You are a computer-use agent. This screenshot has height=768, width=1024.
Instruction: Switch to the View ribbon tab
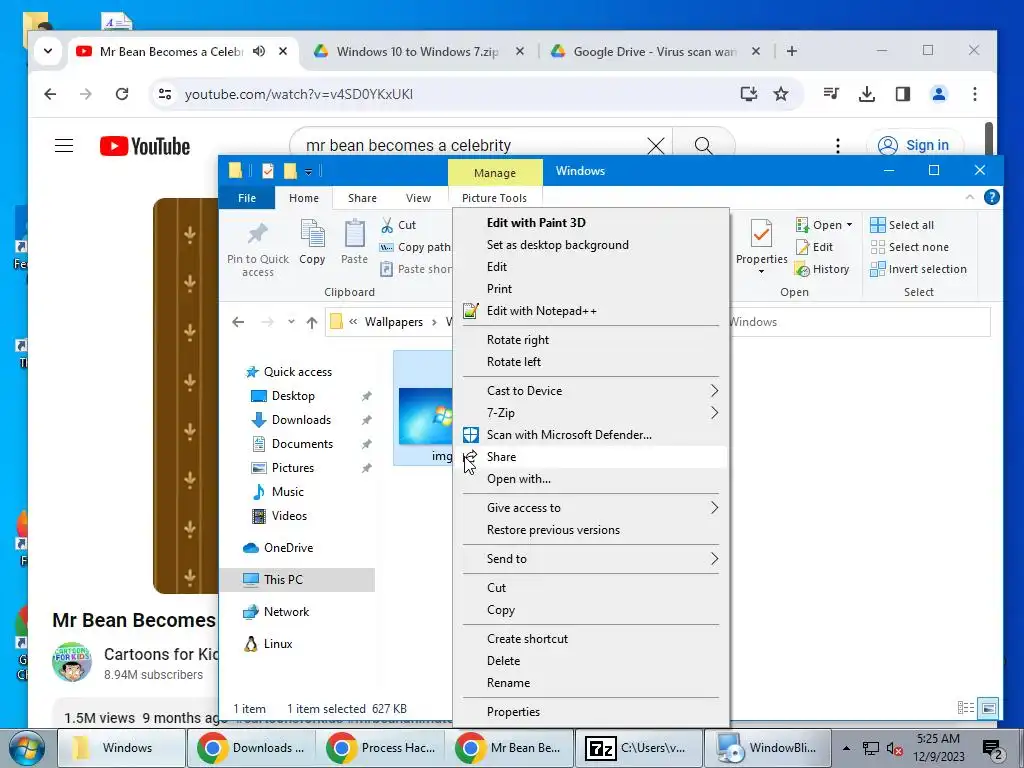(418, 198)
